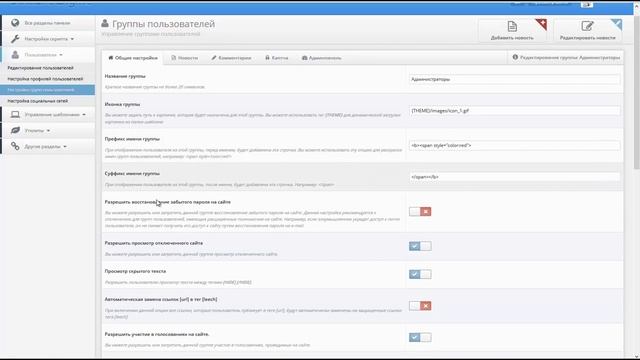Disable password recovery toggle for the group
Viewport: 640px width, 360px height.
click(420, 211)
